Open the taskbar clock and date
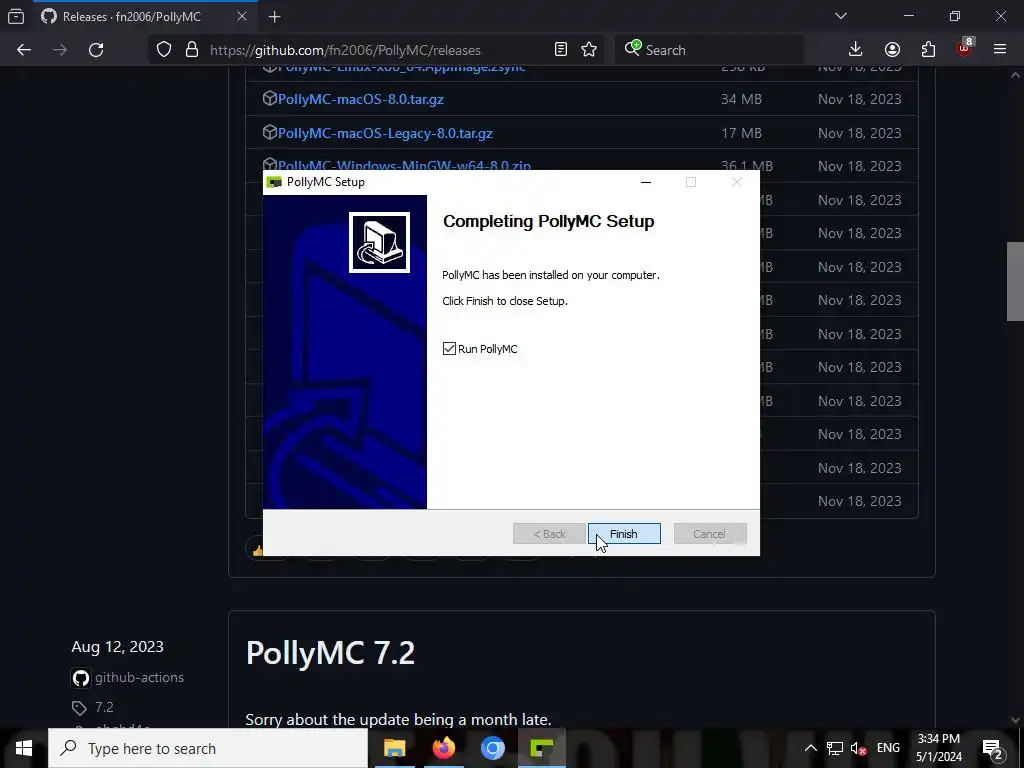 [x=939, y=748]
